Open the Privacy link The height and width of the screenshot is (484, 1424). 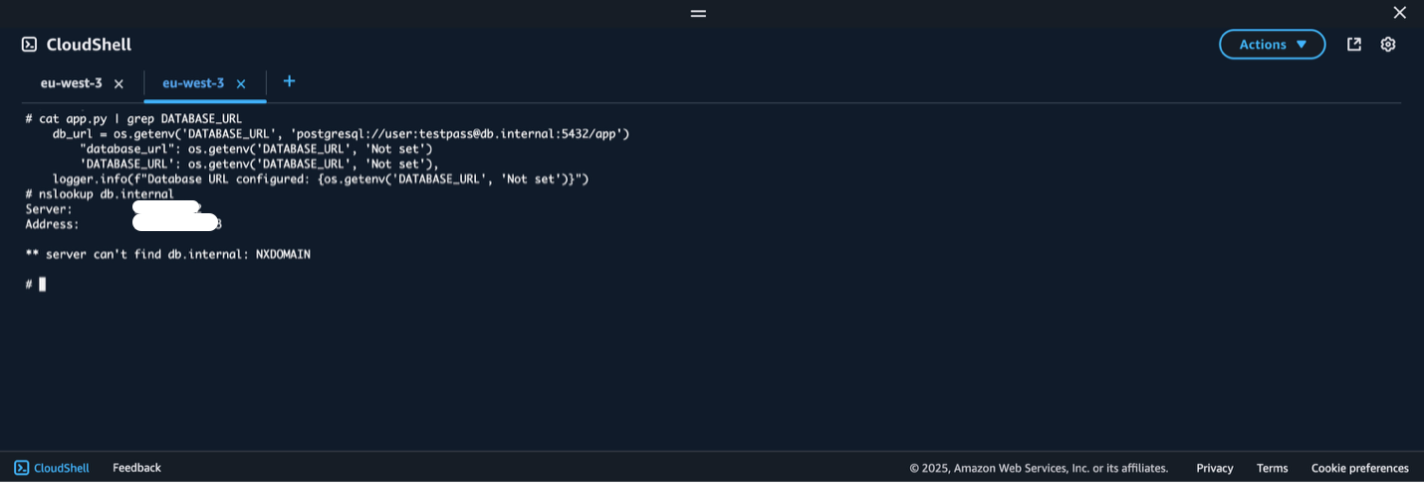click(x=1214, y=468)
